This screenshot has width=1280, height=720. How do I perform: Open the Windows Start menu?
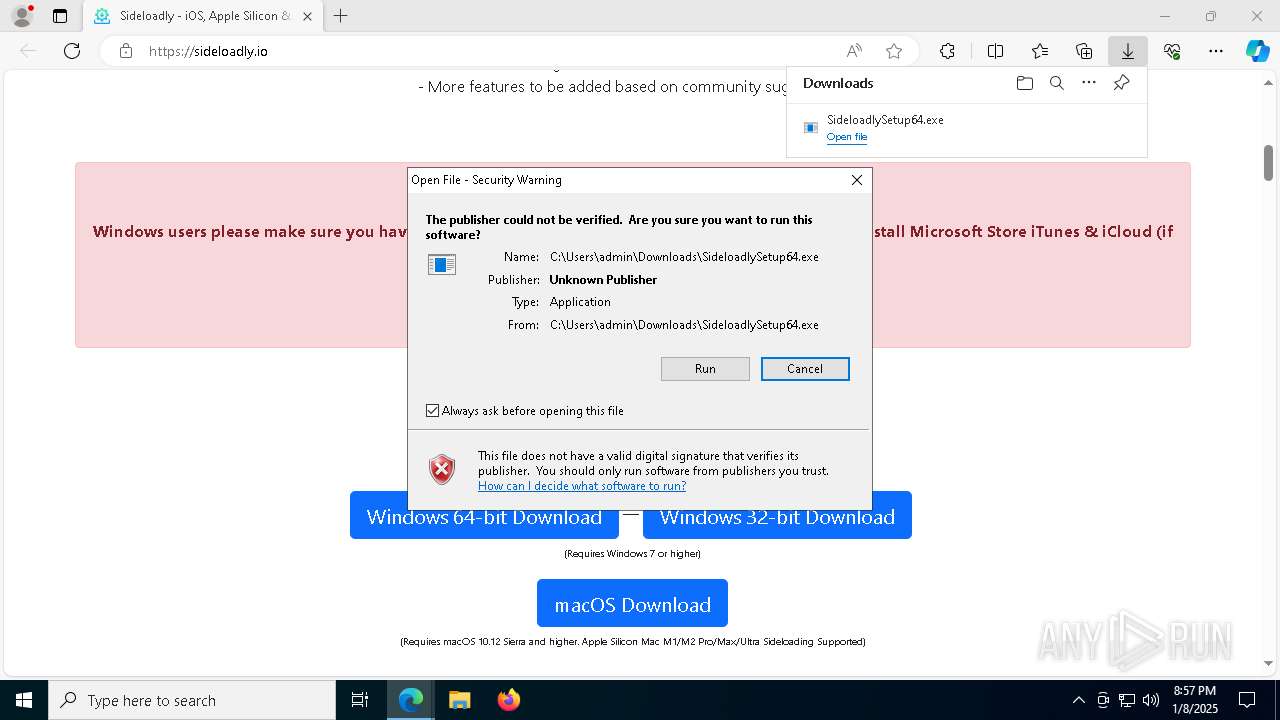[24, 700]
